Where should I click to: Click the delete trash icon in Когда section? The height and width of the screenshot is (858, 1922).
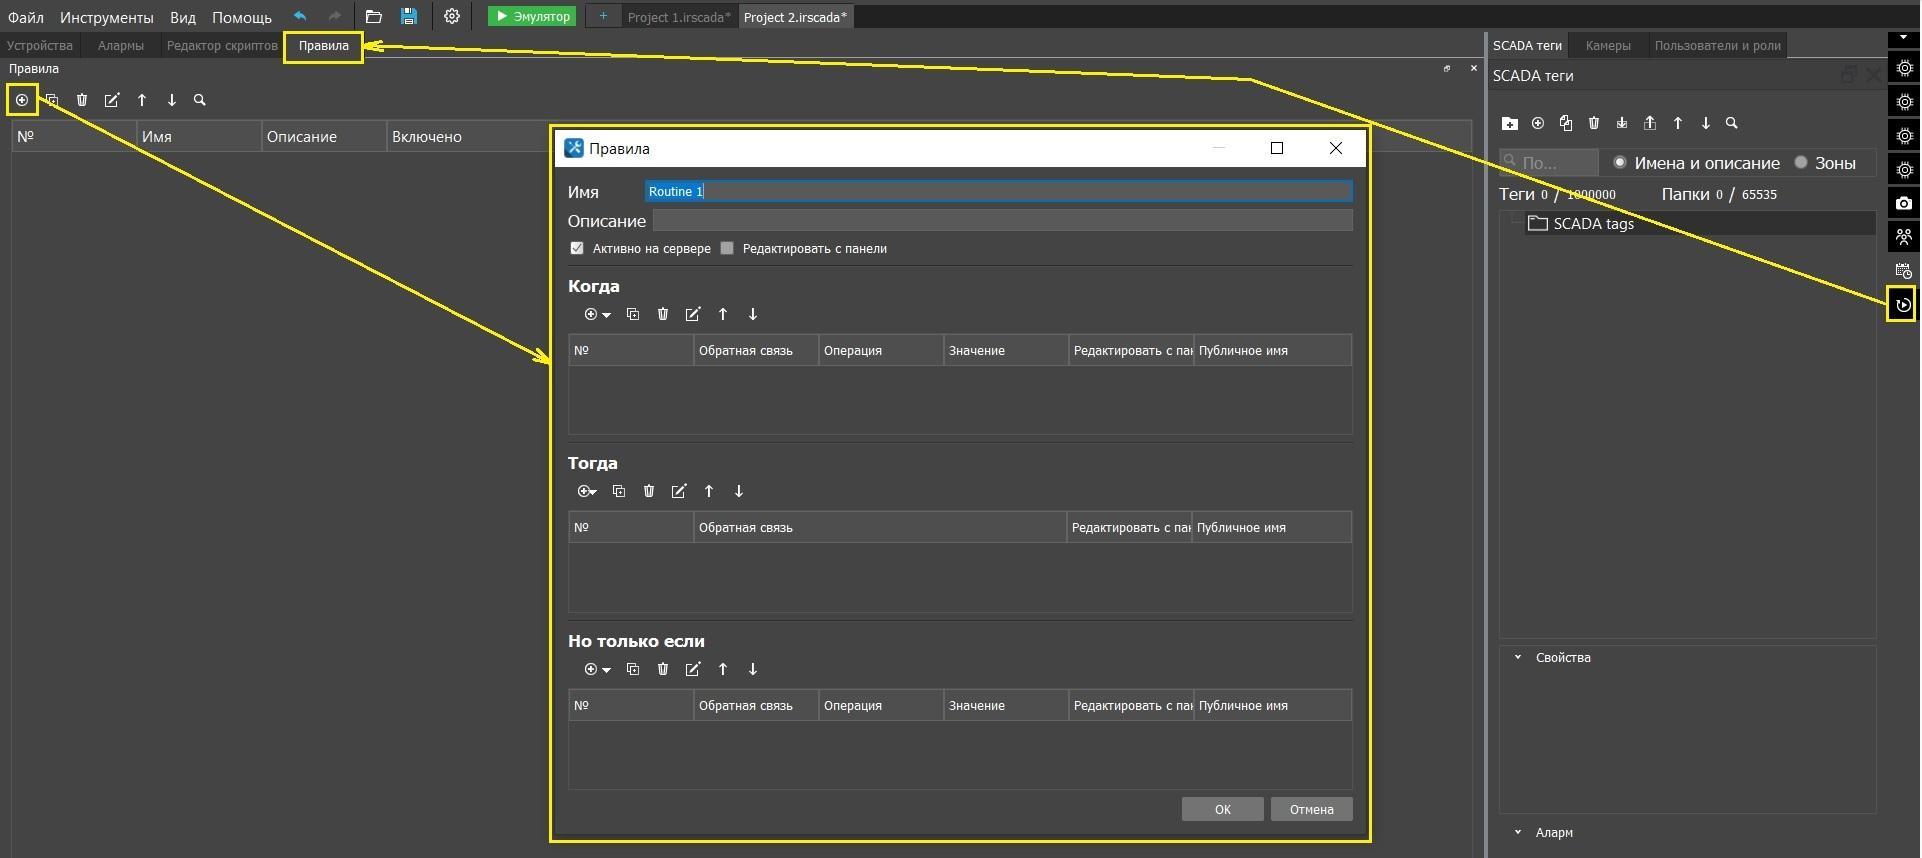(x=663, y=314)
